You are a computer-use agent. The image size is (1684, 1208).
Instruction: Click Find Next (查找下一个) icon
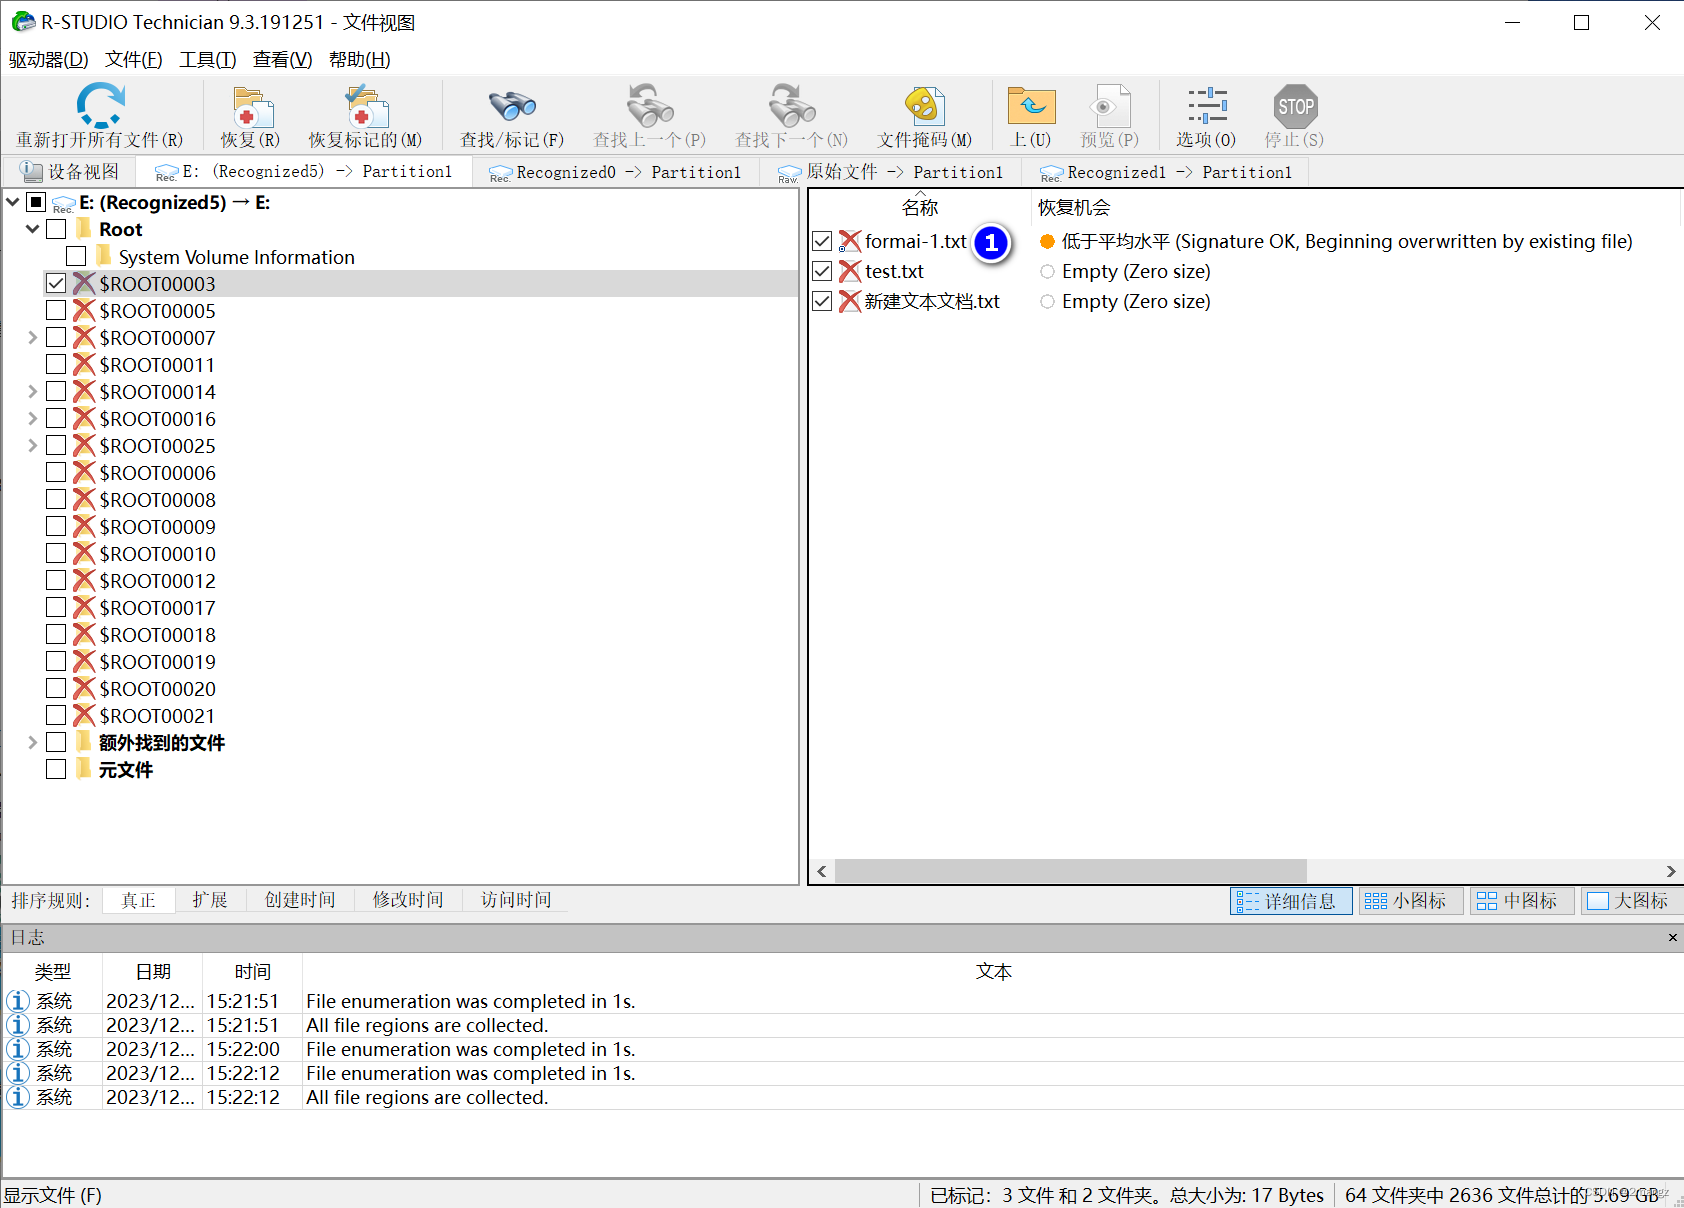click(792, 106)
